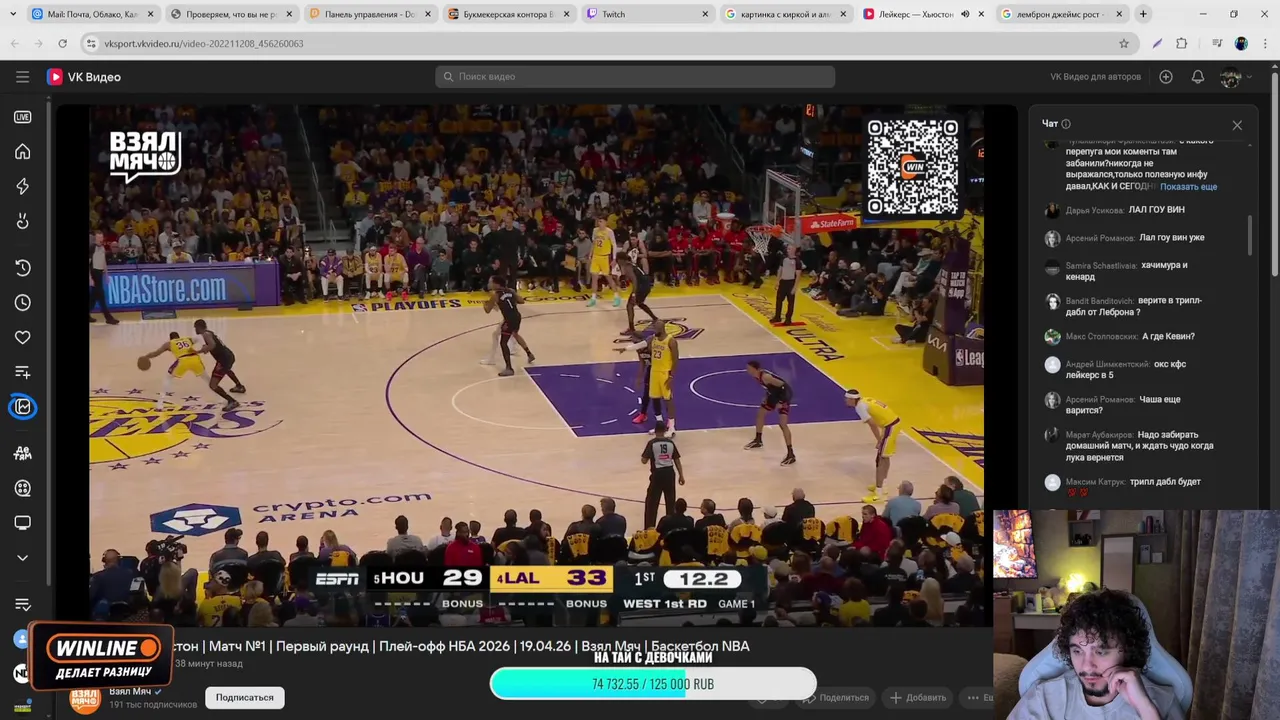
Task: Click Поделиться under the video
Action: 837,697
